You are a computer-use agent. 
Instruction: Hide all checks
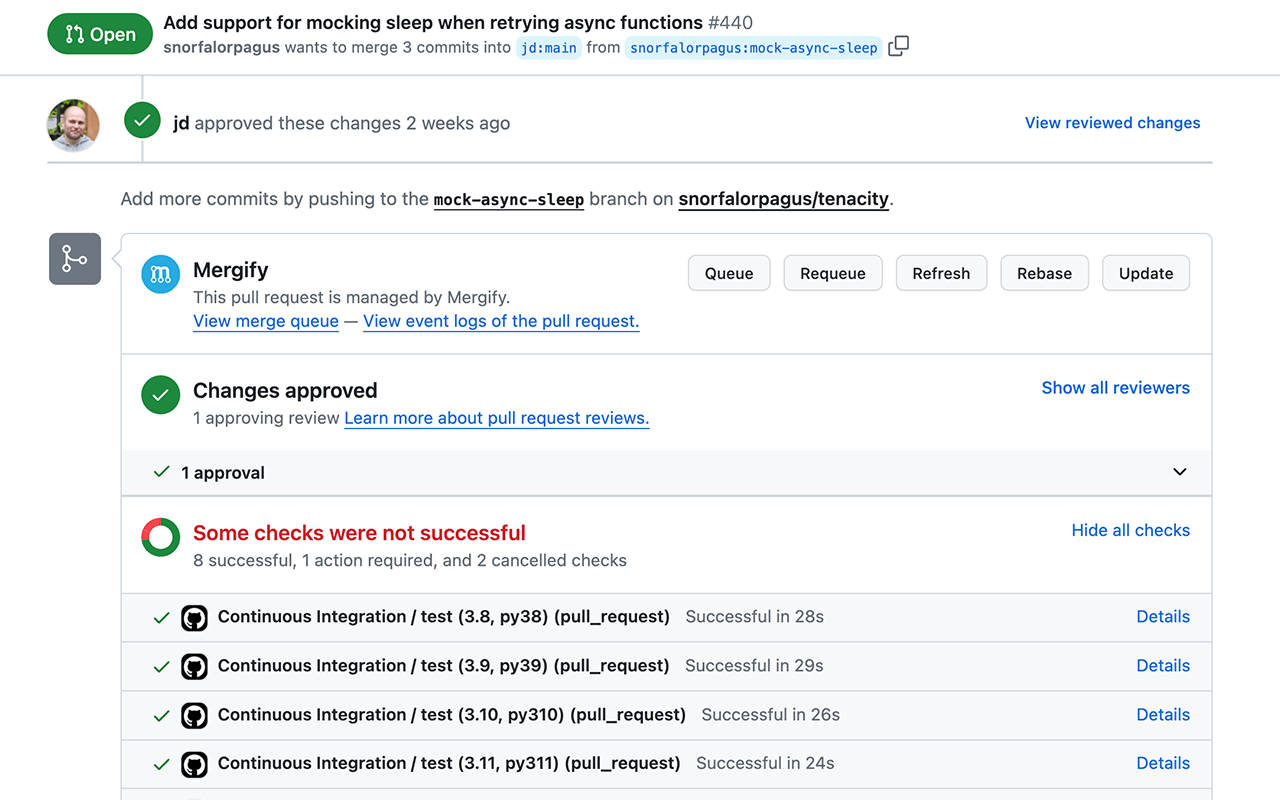1130,530
